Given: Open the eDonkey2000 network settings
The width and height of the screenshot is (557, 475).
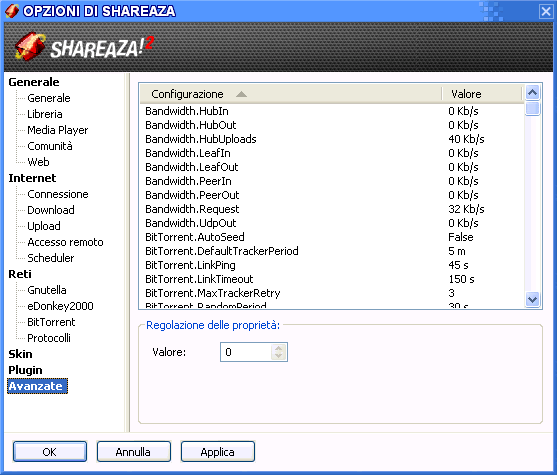Looking at the screenshot, I should 60,306.
